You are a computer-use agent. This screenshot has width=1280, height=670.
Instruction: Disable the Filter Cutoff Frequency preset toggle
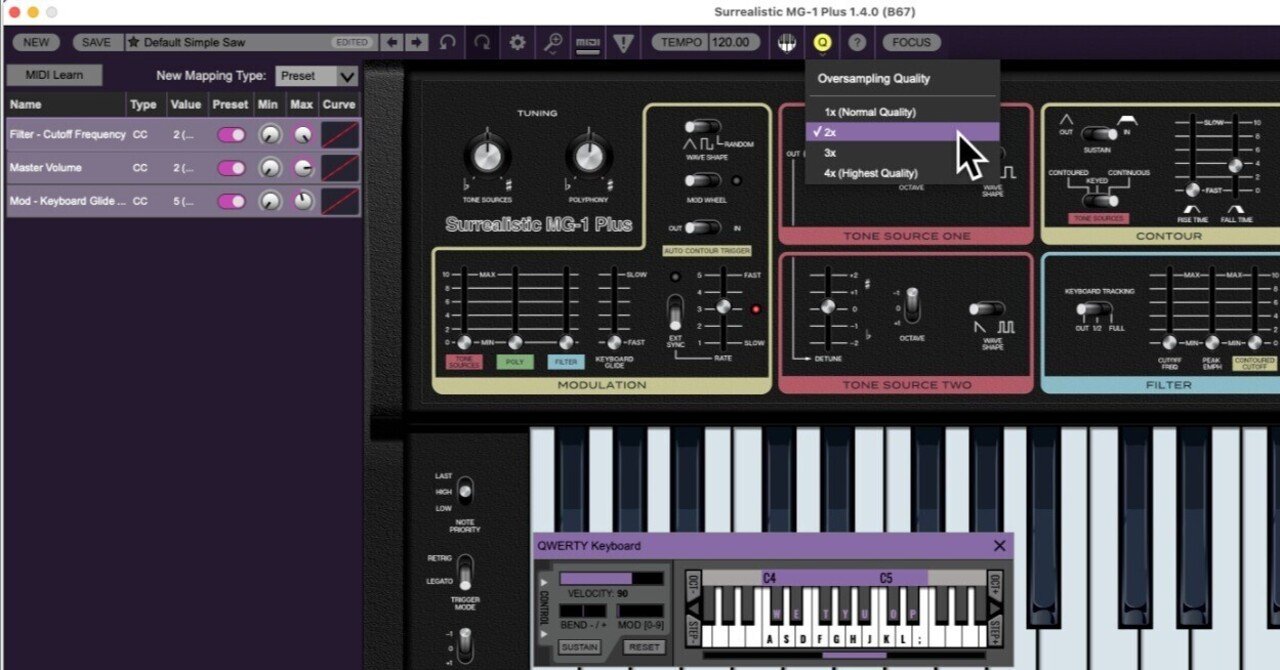pyautogui.click(x=230, y=134)
